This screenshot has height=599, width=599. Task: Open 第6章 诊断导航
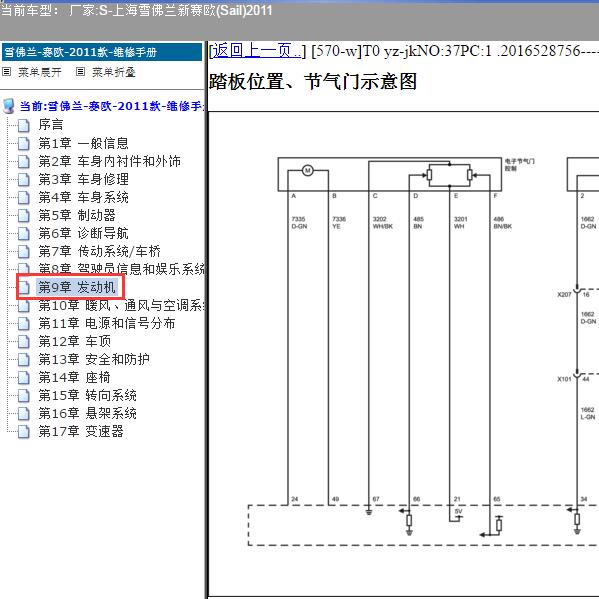(83, 233)
